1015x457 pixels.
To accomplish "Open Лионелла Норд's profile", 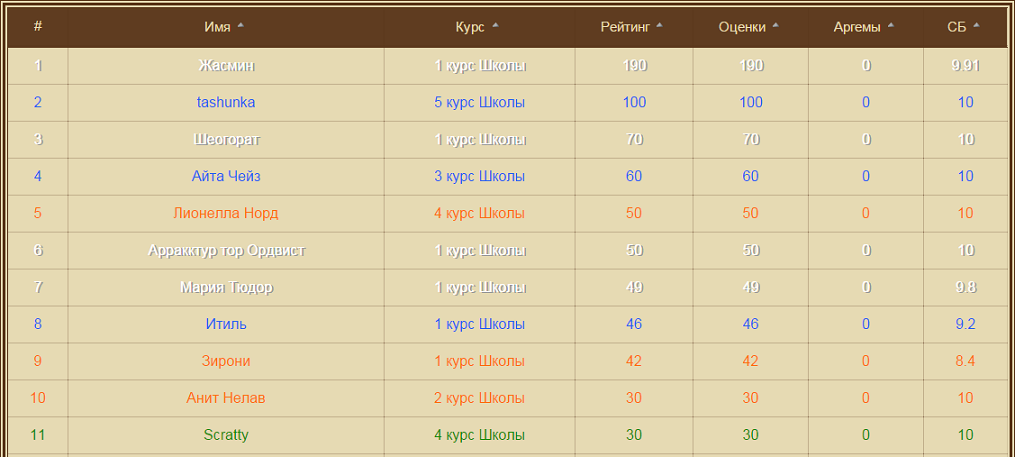I will (x=226, y=213).
